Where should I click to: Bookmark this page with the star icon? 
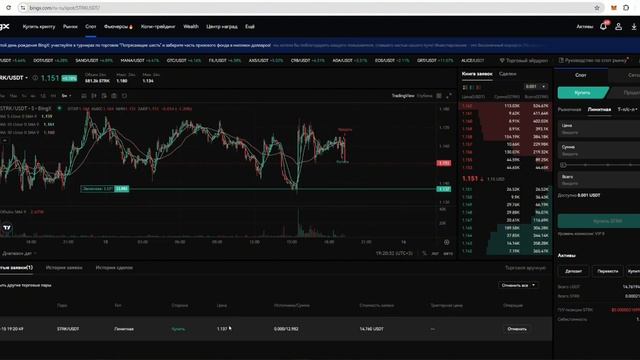(x=597, y=8)
